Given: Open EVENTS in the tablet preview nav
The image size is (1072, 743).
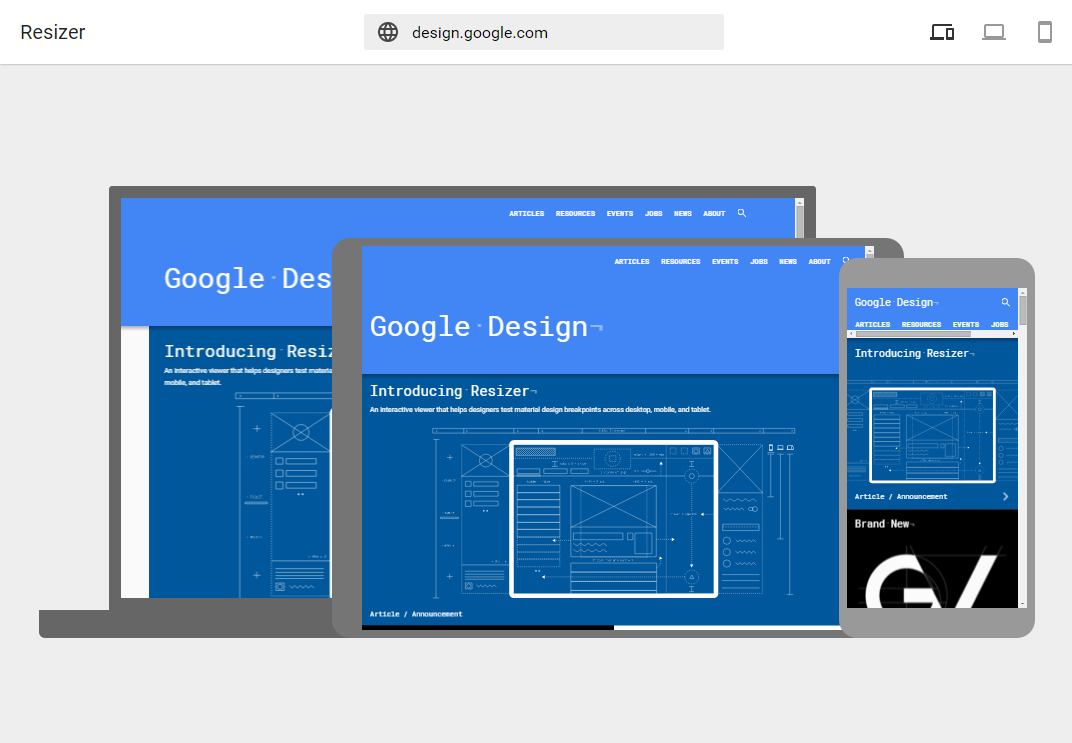Looking at the screenshot, I should click(725, 262).
